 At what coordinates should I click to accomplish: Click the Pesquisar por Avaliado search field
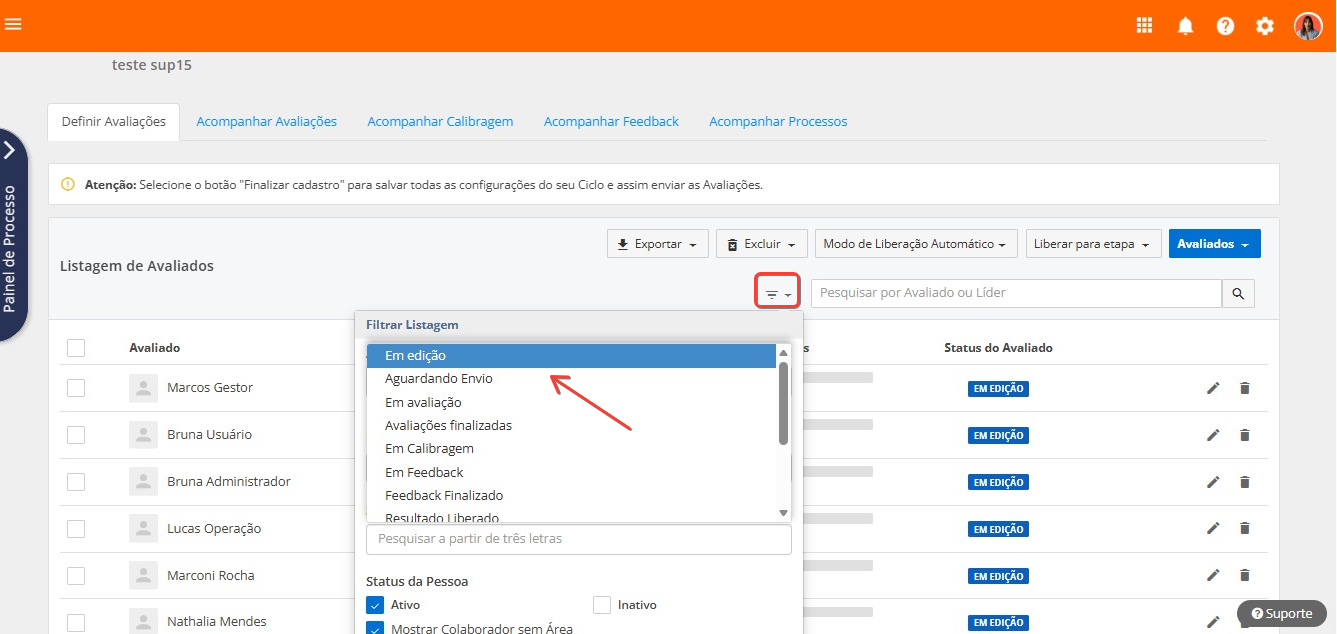point(1015,293)
